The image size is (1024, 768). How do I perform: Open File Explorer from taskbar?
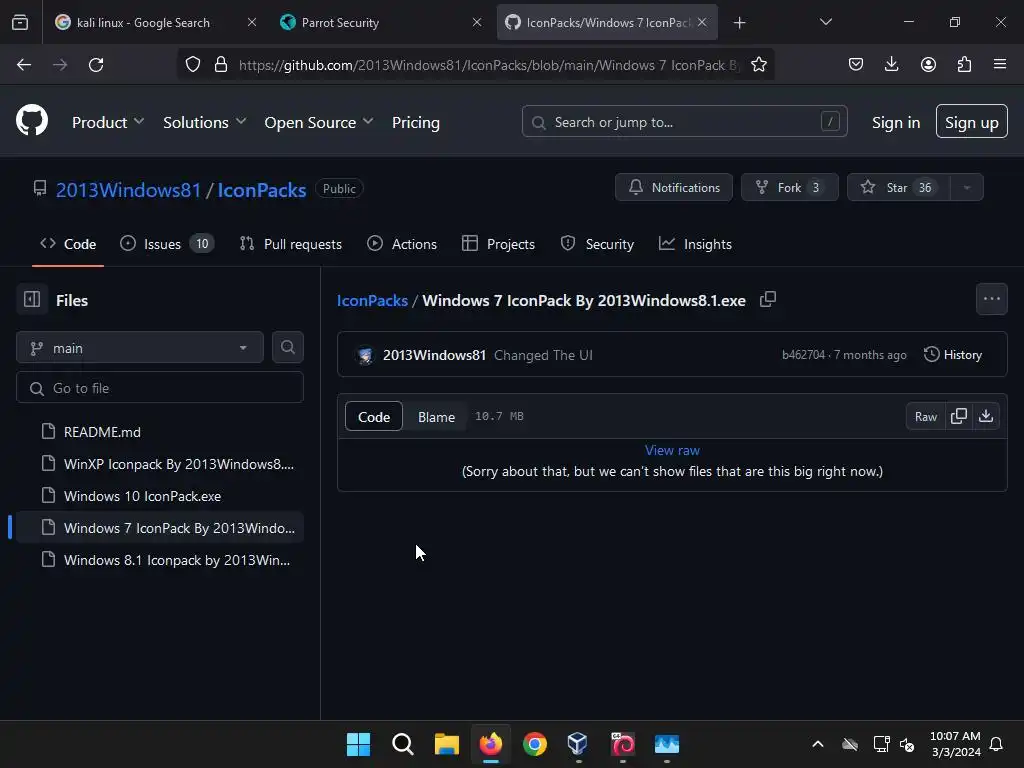click(447, 744)
